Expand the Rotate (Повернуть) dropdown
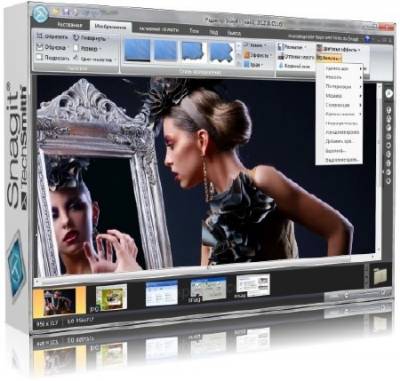Viewport: 400px width, 381px height. tap(90, 38)
